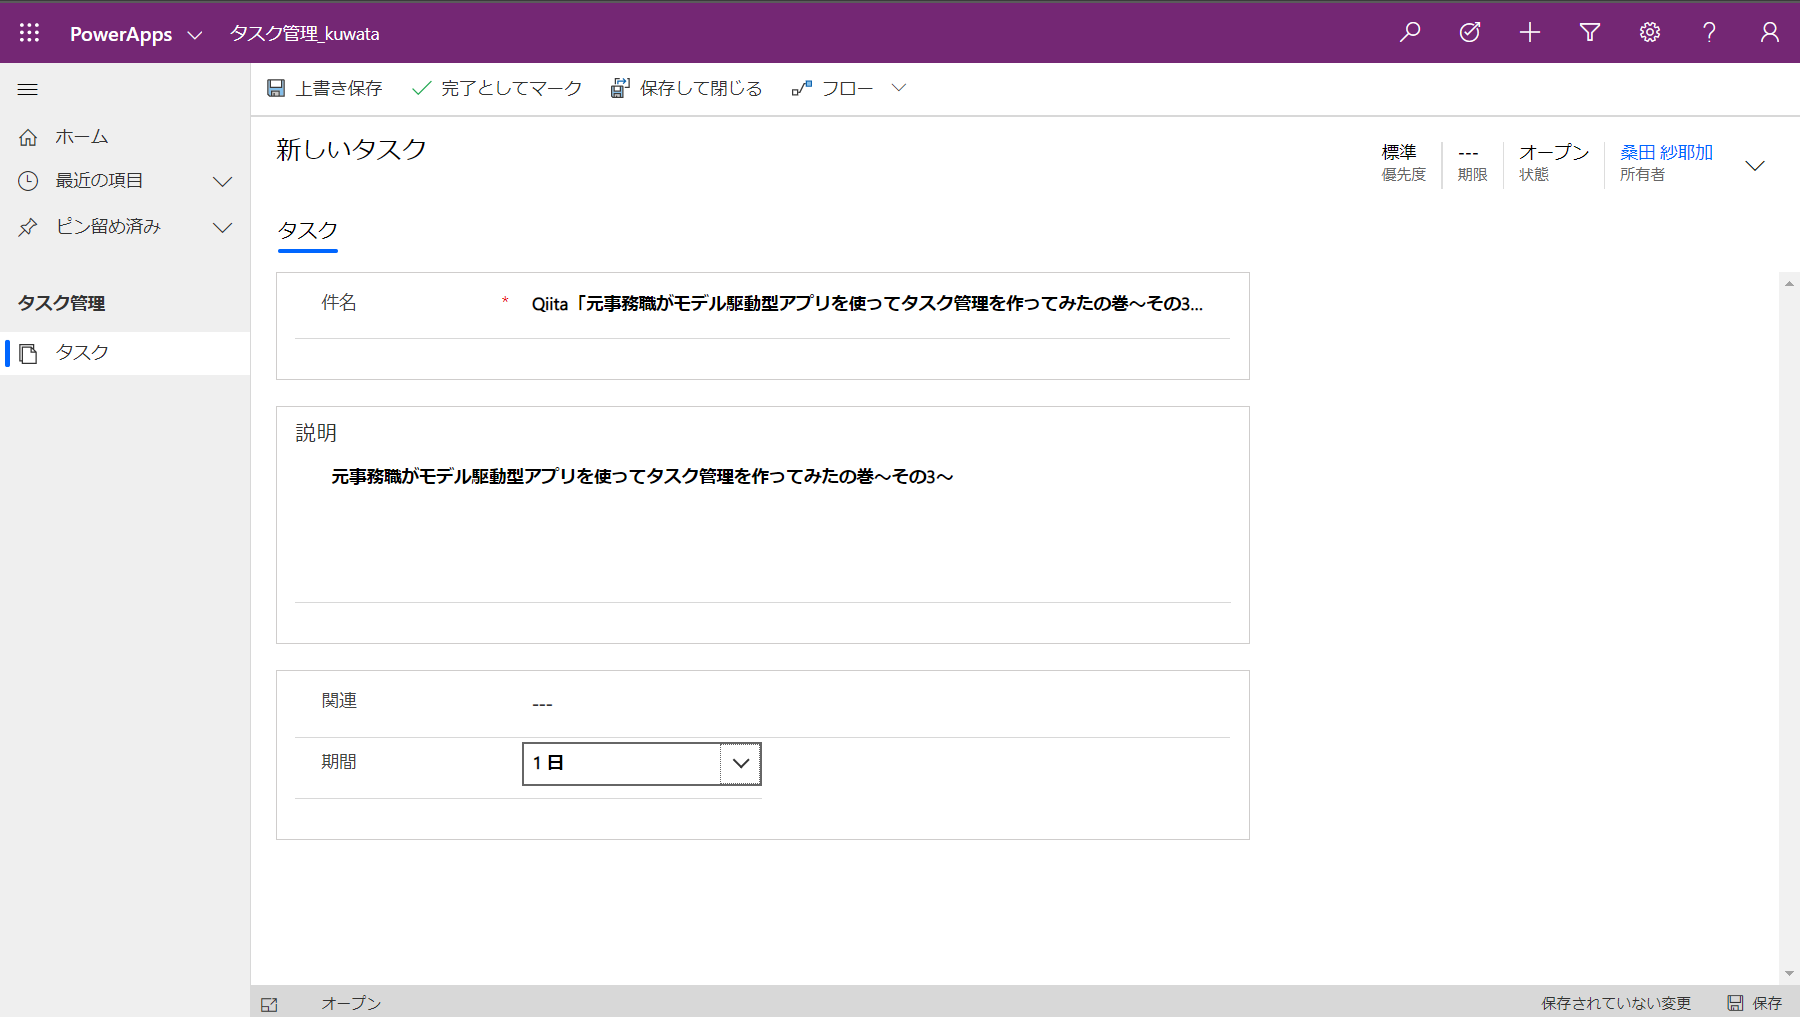
Task: Click the タスク管理_kuwata app name
Action: pyautogui.click(x=305, y=34)
